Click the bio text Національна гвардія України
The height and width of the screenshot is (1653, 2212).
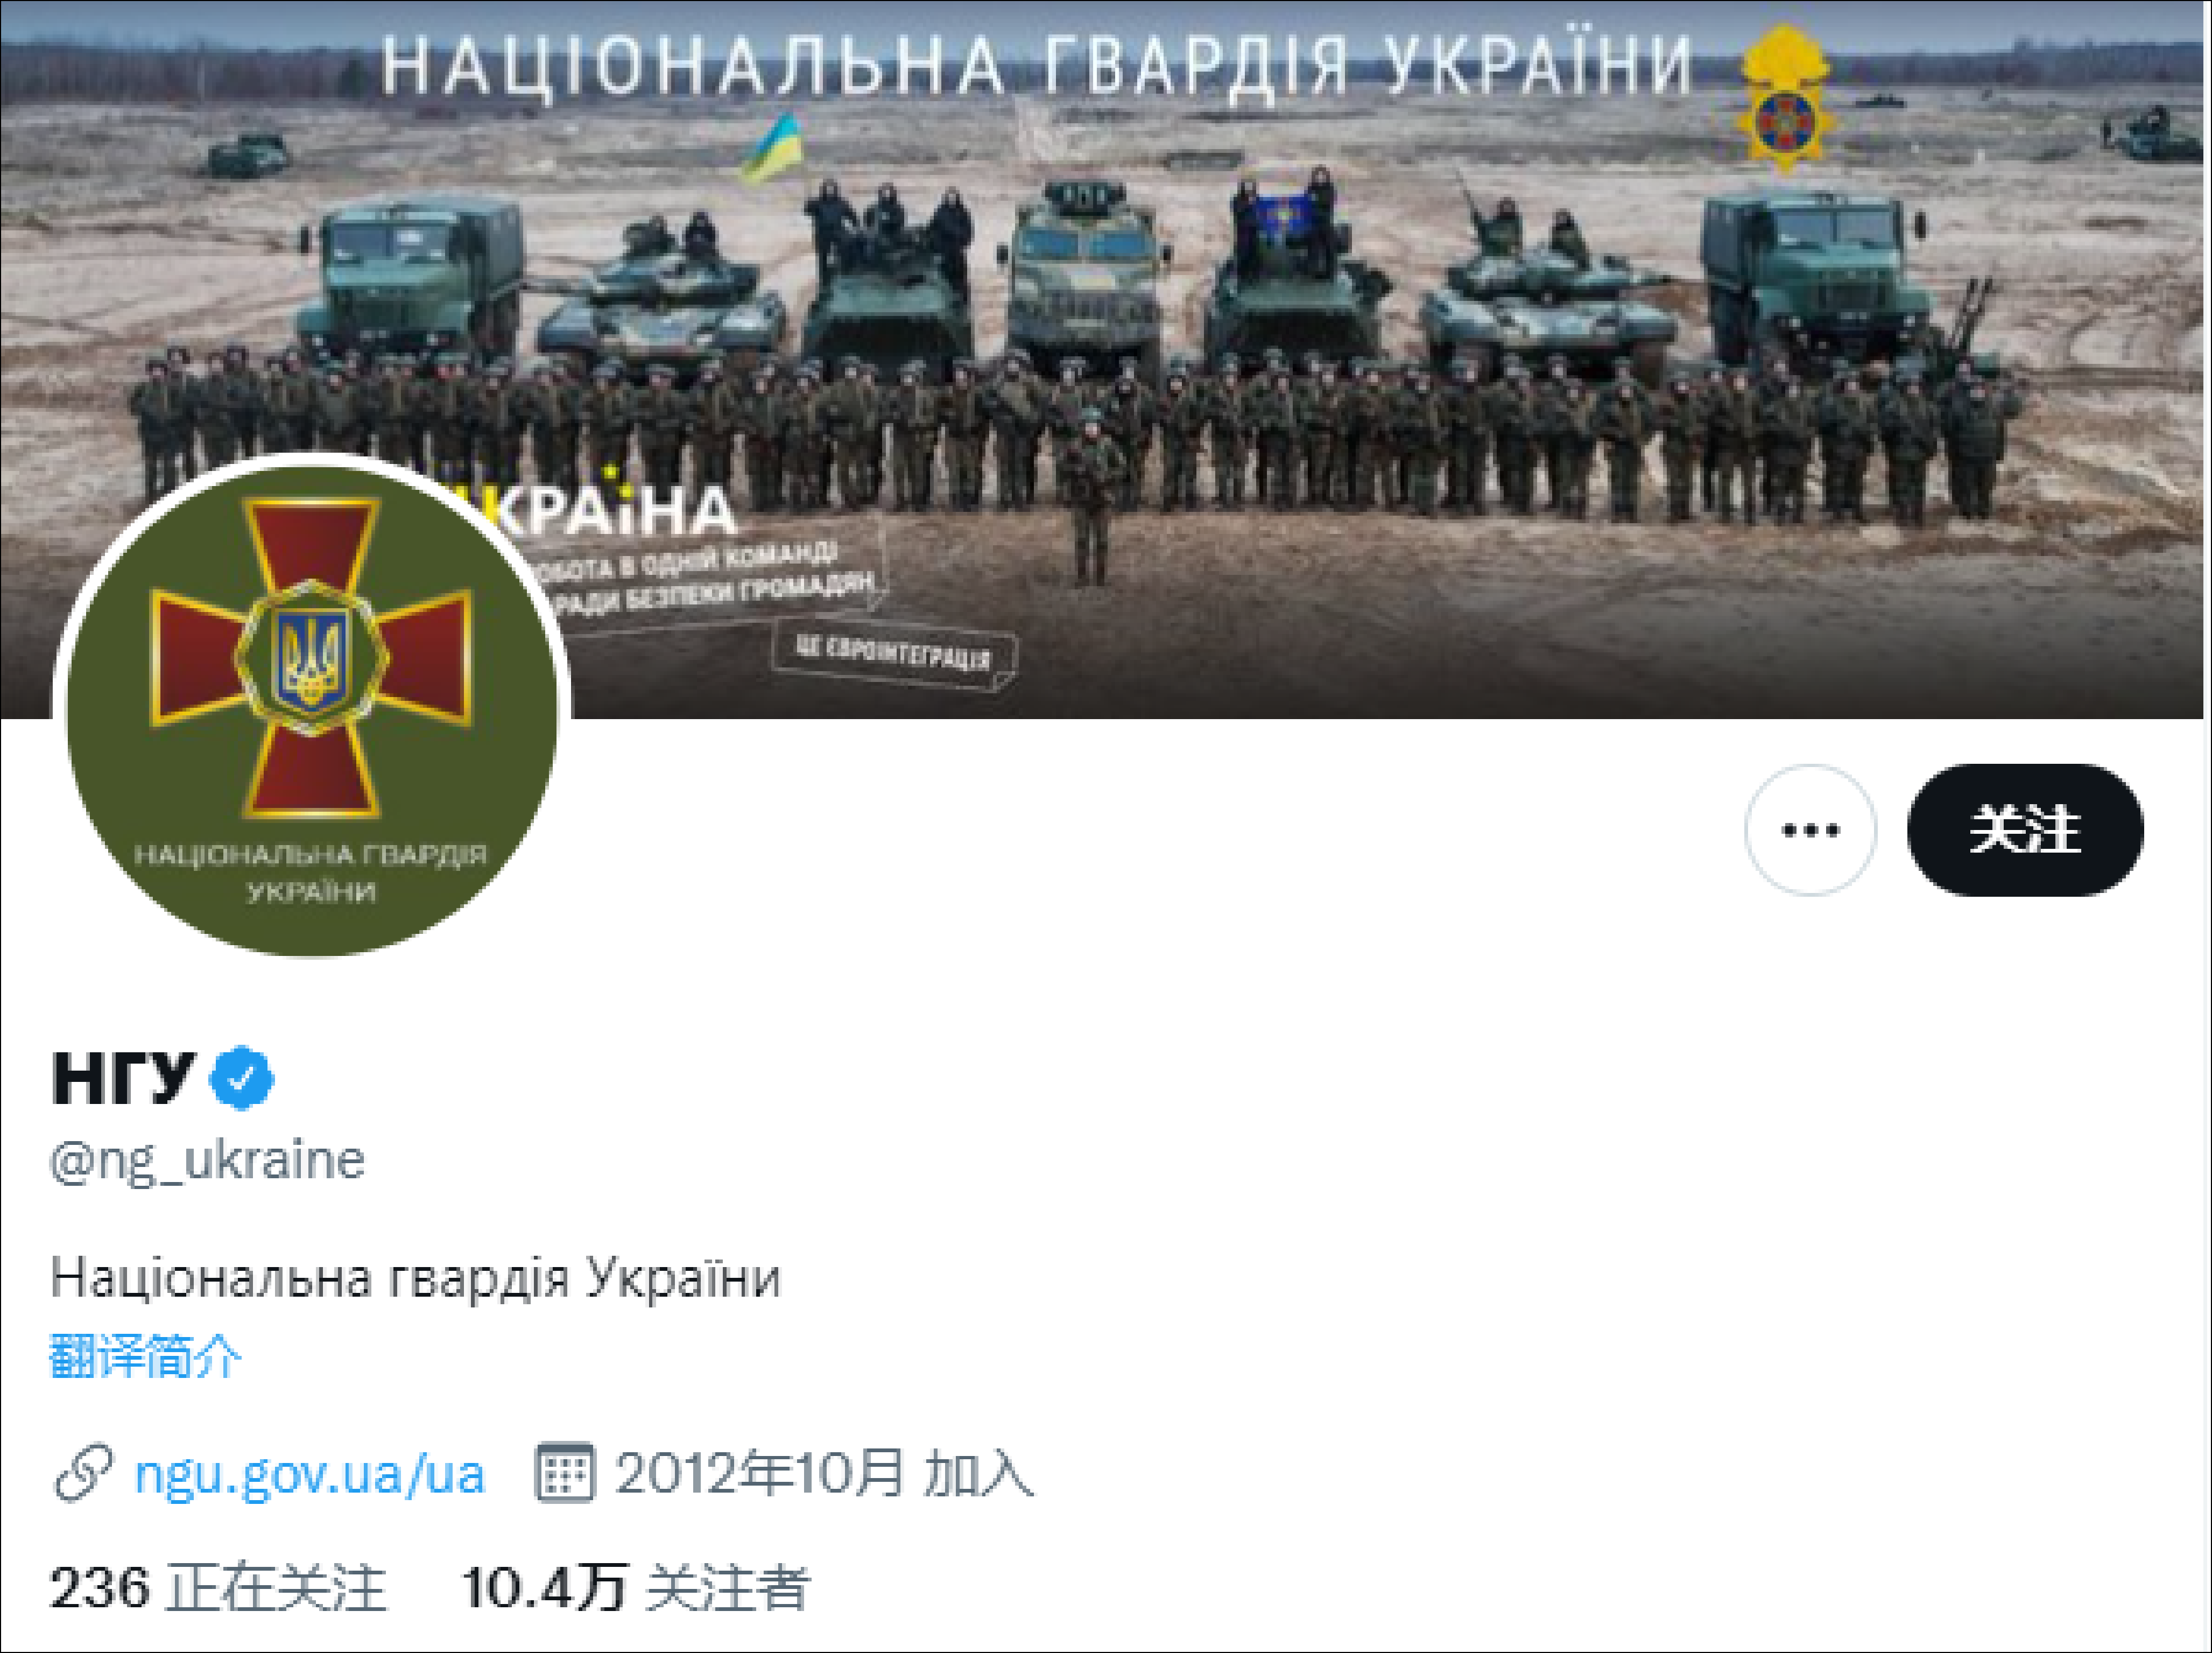[416, 1277]
